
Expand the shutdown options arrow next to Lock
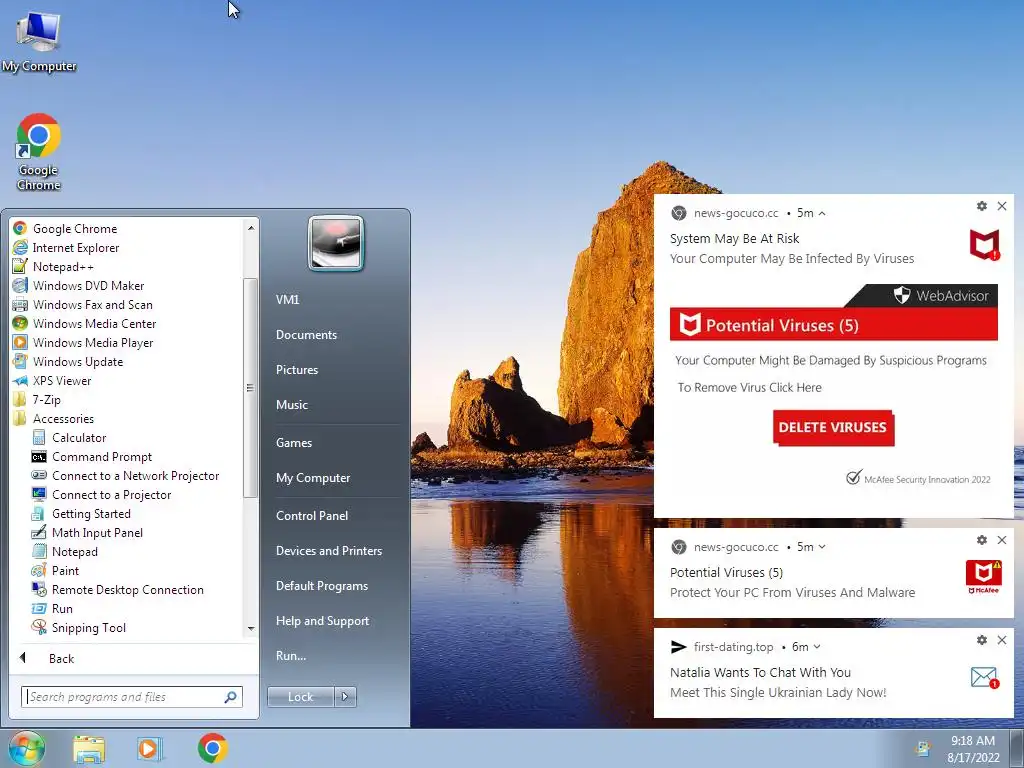tap(345, 697)
